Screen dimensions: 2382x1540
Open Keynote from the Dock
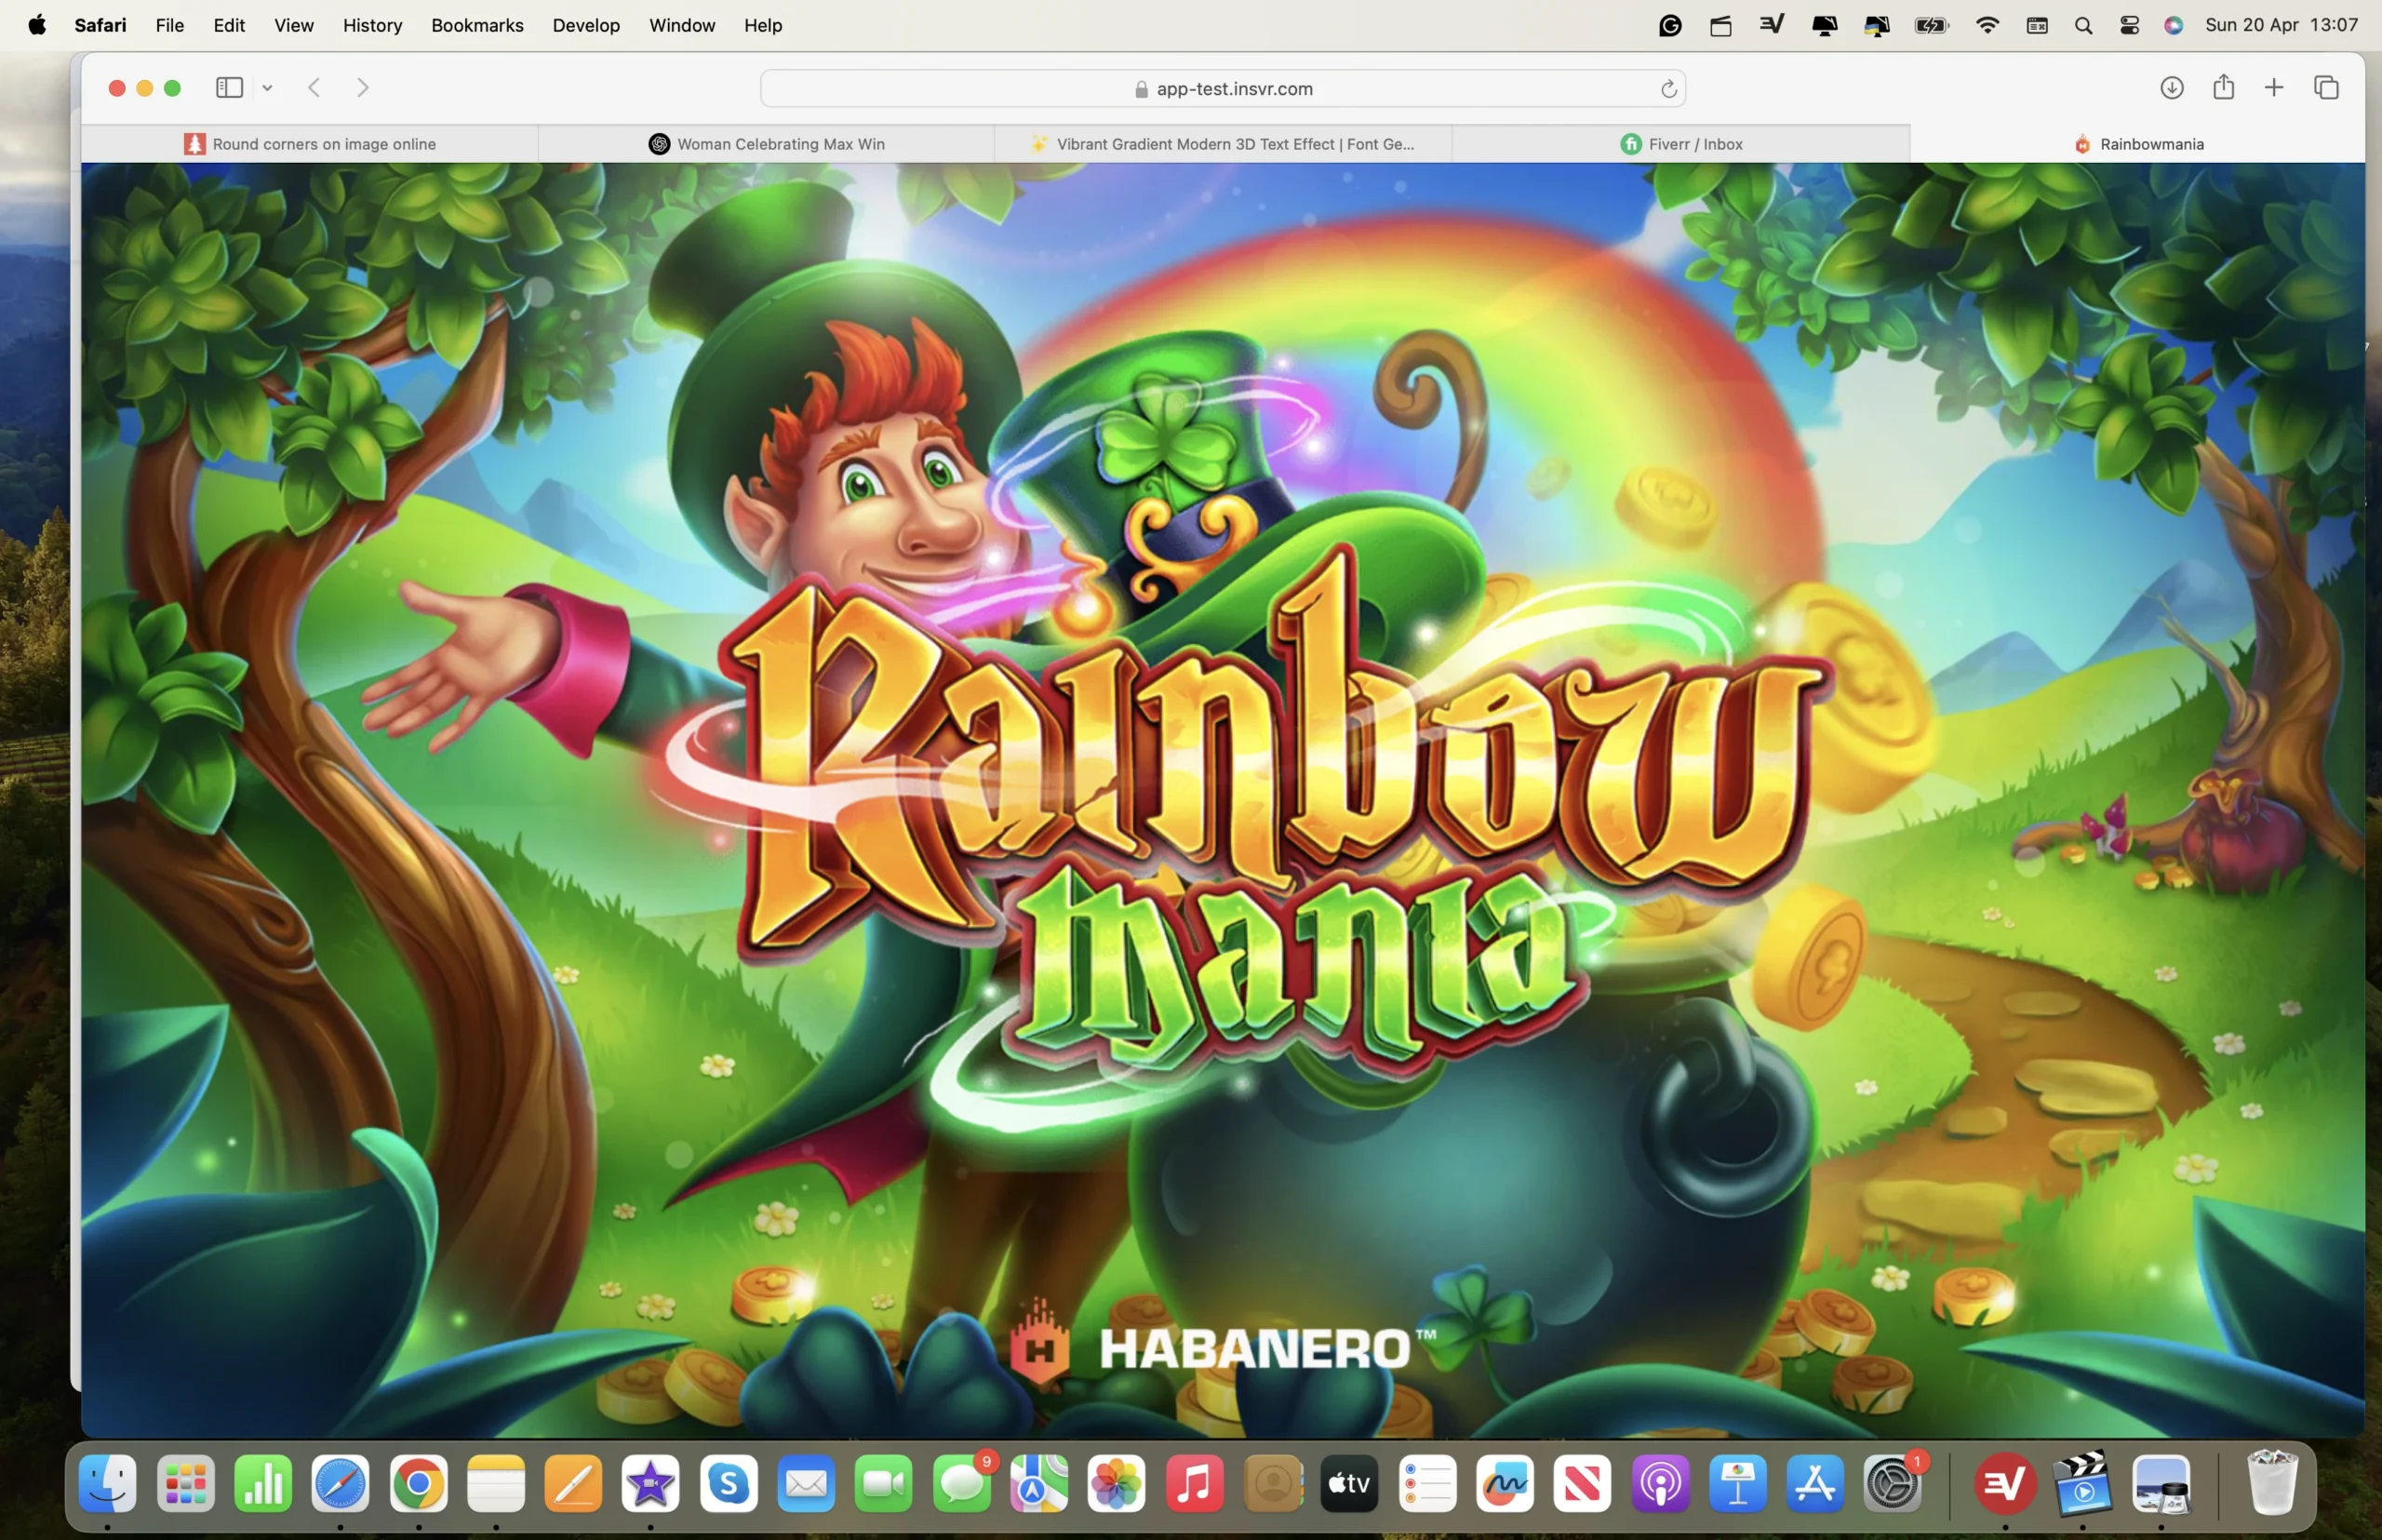[x=1738, y=1484]
